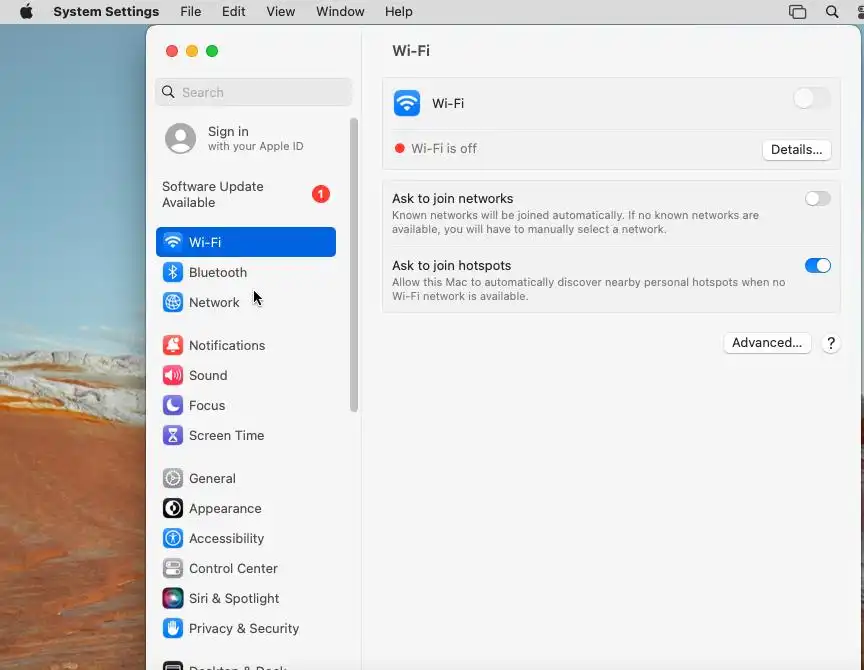The width and height of the screenshot is (864, 670).
Task: Click the red Software Update badge
Action: click(321, 194)
